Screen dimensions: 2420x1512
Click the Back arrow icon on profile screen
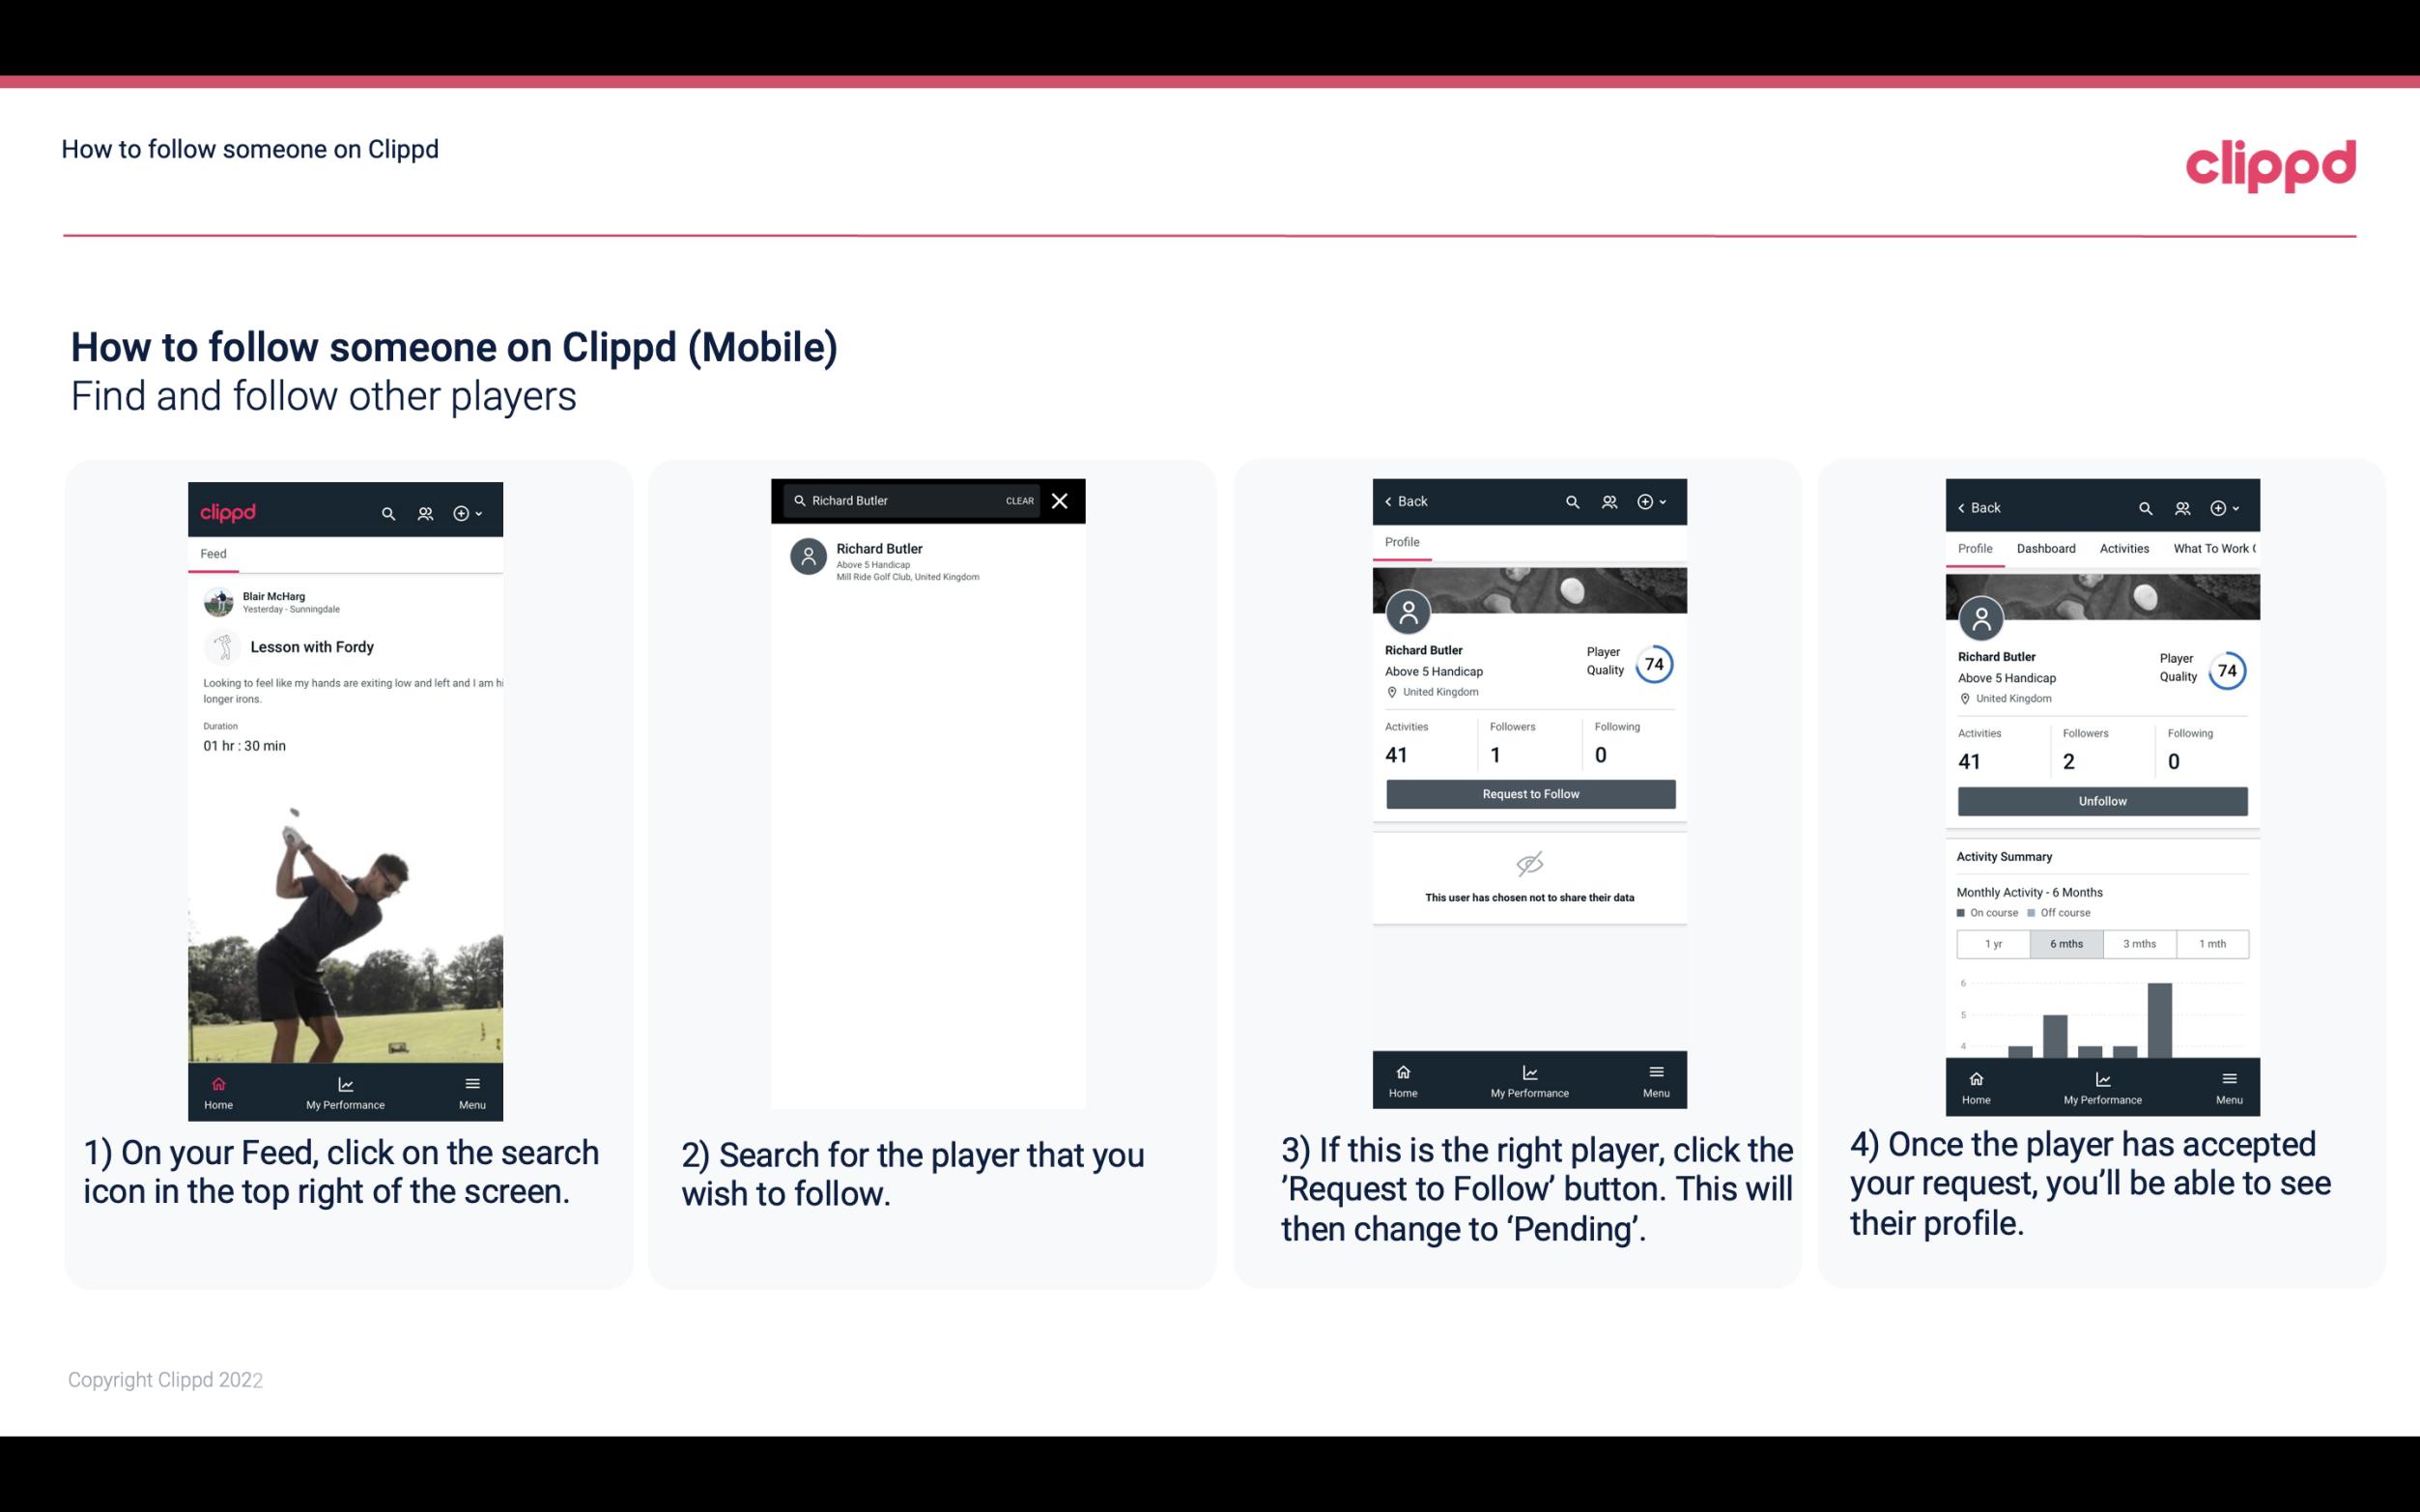point(1391,499)
